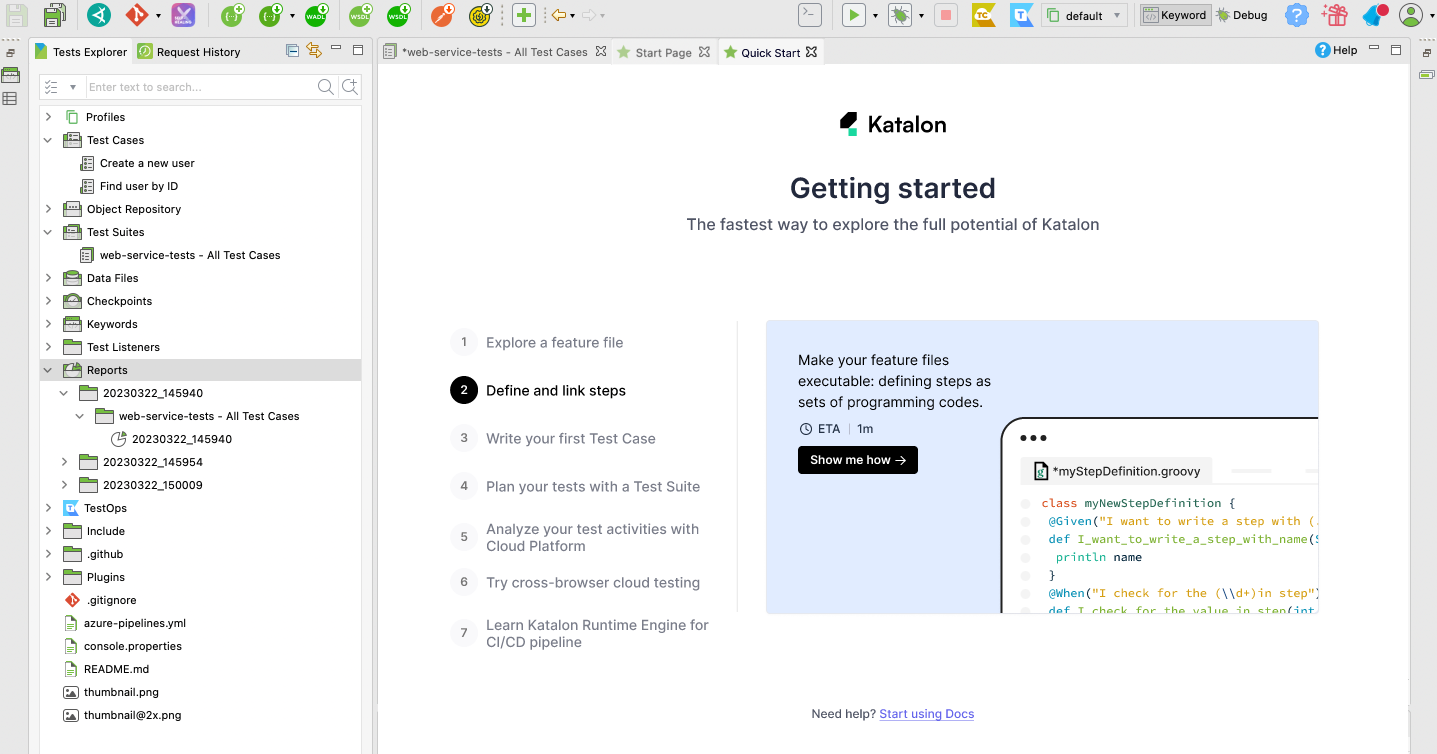Click the Debug bug run icon
Screen dimensions: 1437x754
[900, 15]
